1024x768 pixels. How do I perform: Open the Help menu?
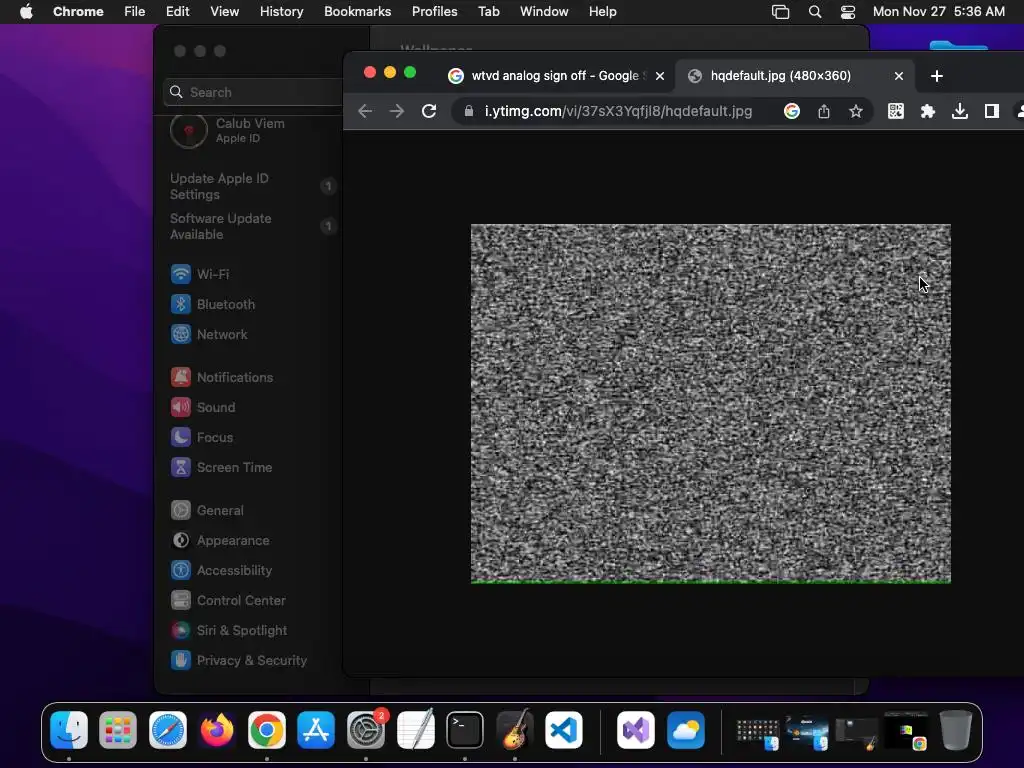(602, 12)
